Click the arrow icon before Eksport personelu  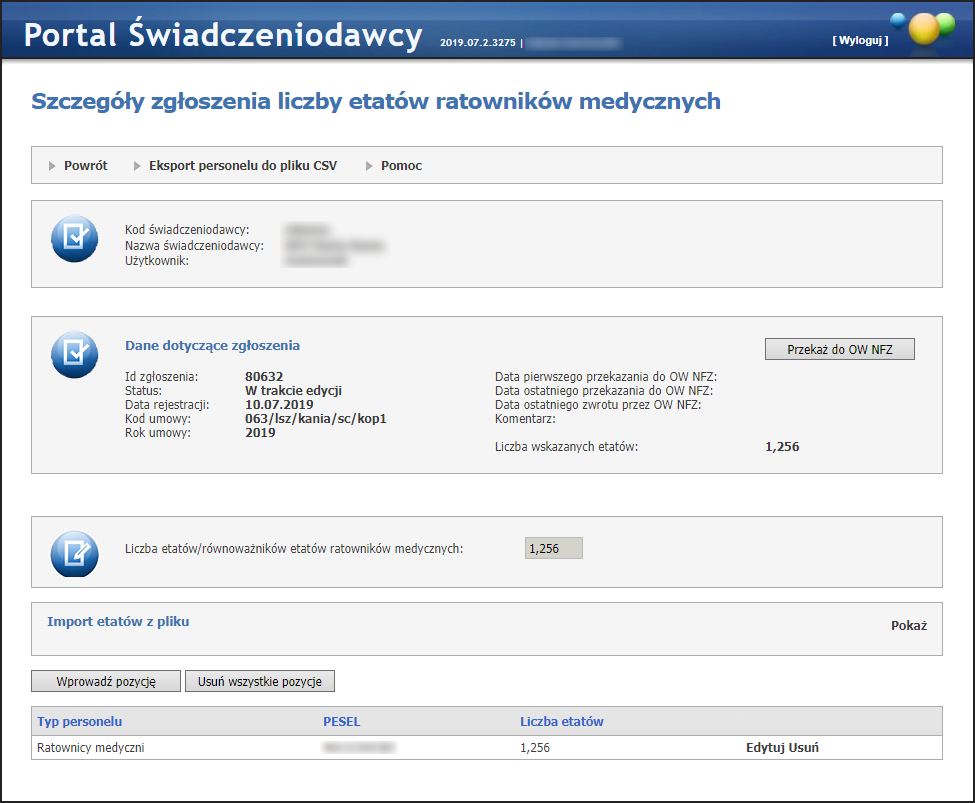point(137,166)
